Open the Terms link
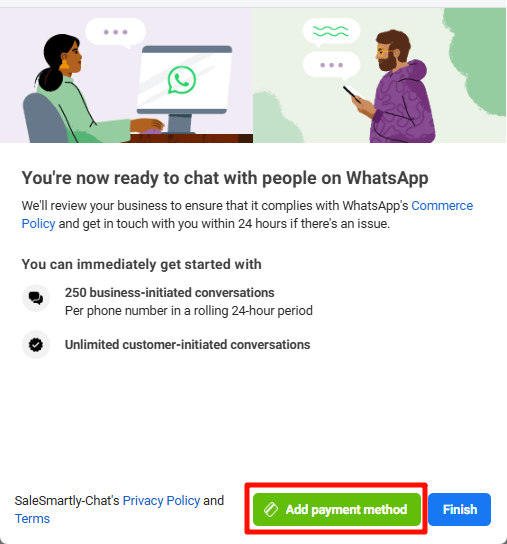Screen dimensions: 507x544 coord(32,518)
